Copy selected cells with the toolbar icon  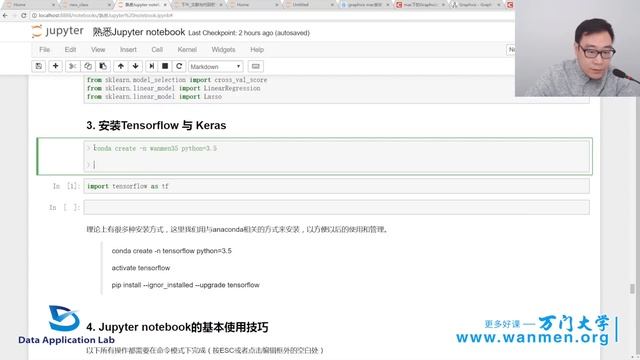click(88, 66)
